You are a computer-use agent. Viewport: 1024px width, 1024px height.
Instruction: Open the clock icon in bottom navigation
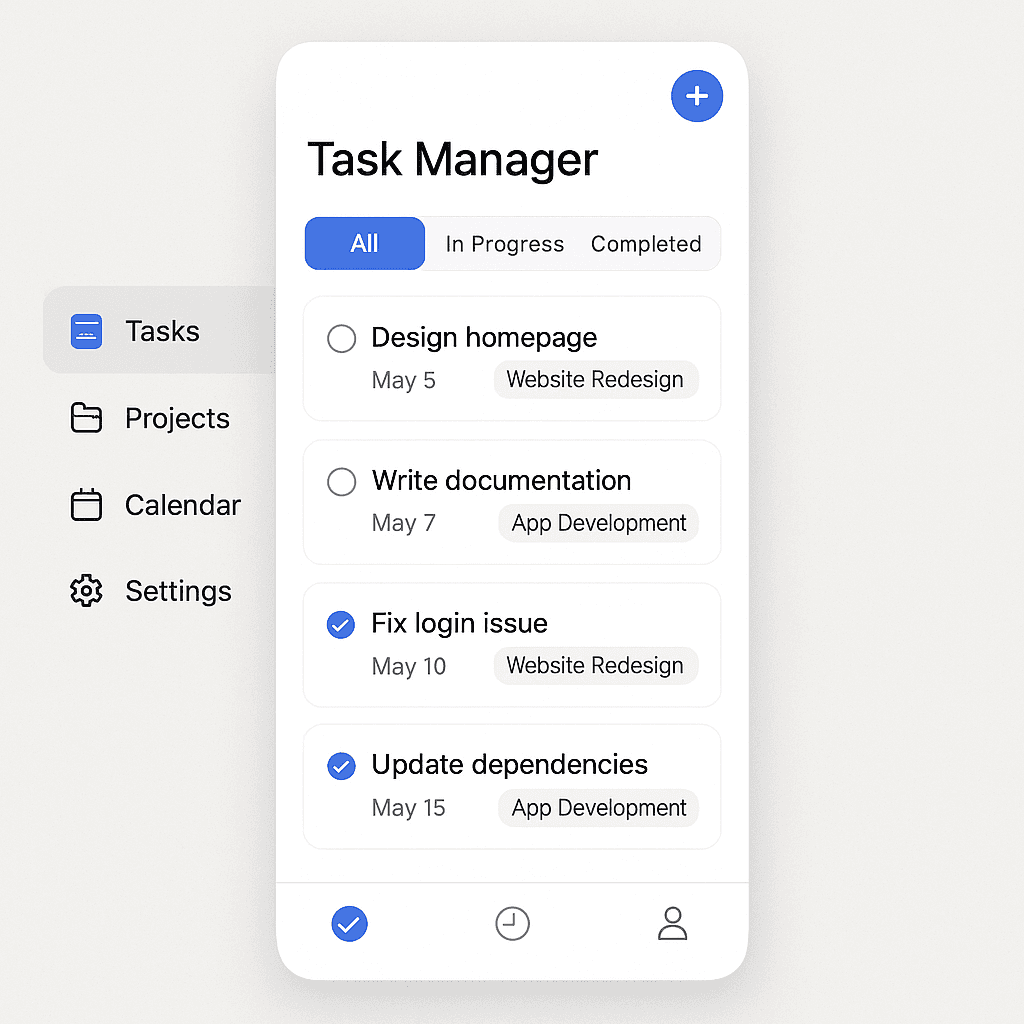coord(512,923)
